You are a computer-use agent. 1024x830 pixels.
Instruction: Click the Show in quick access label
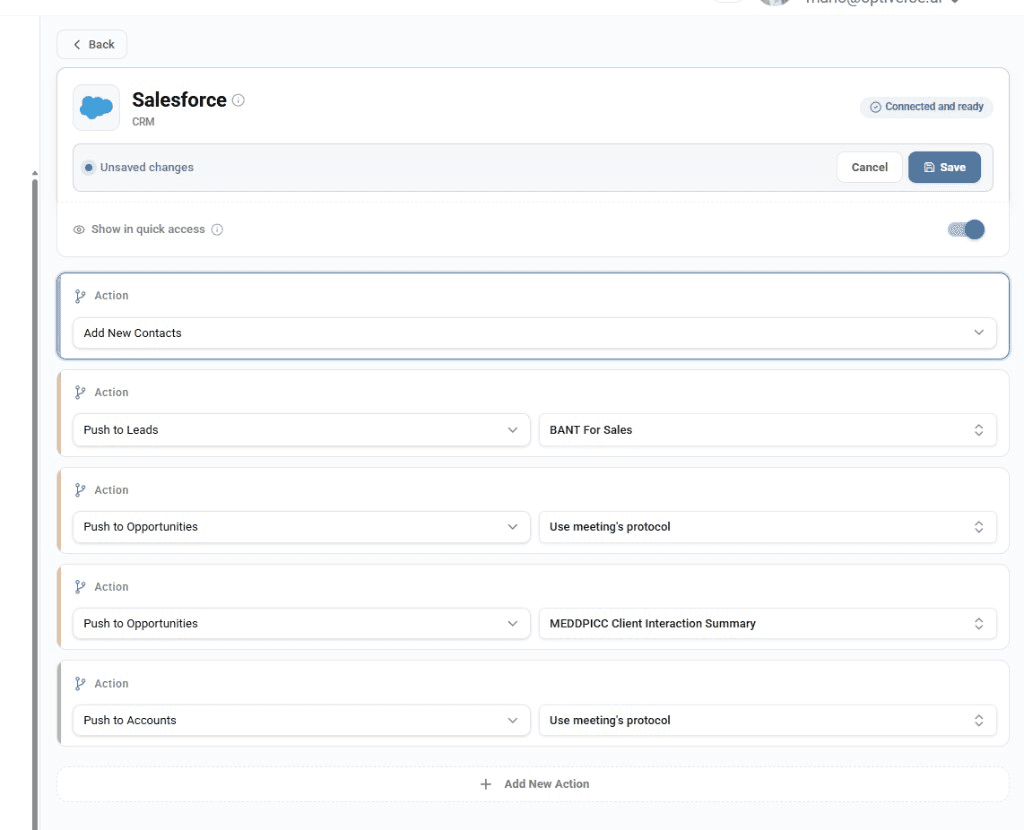(148, 229)
